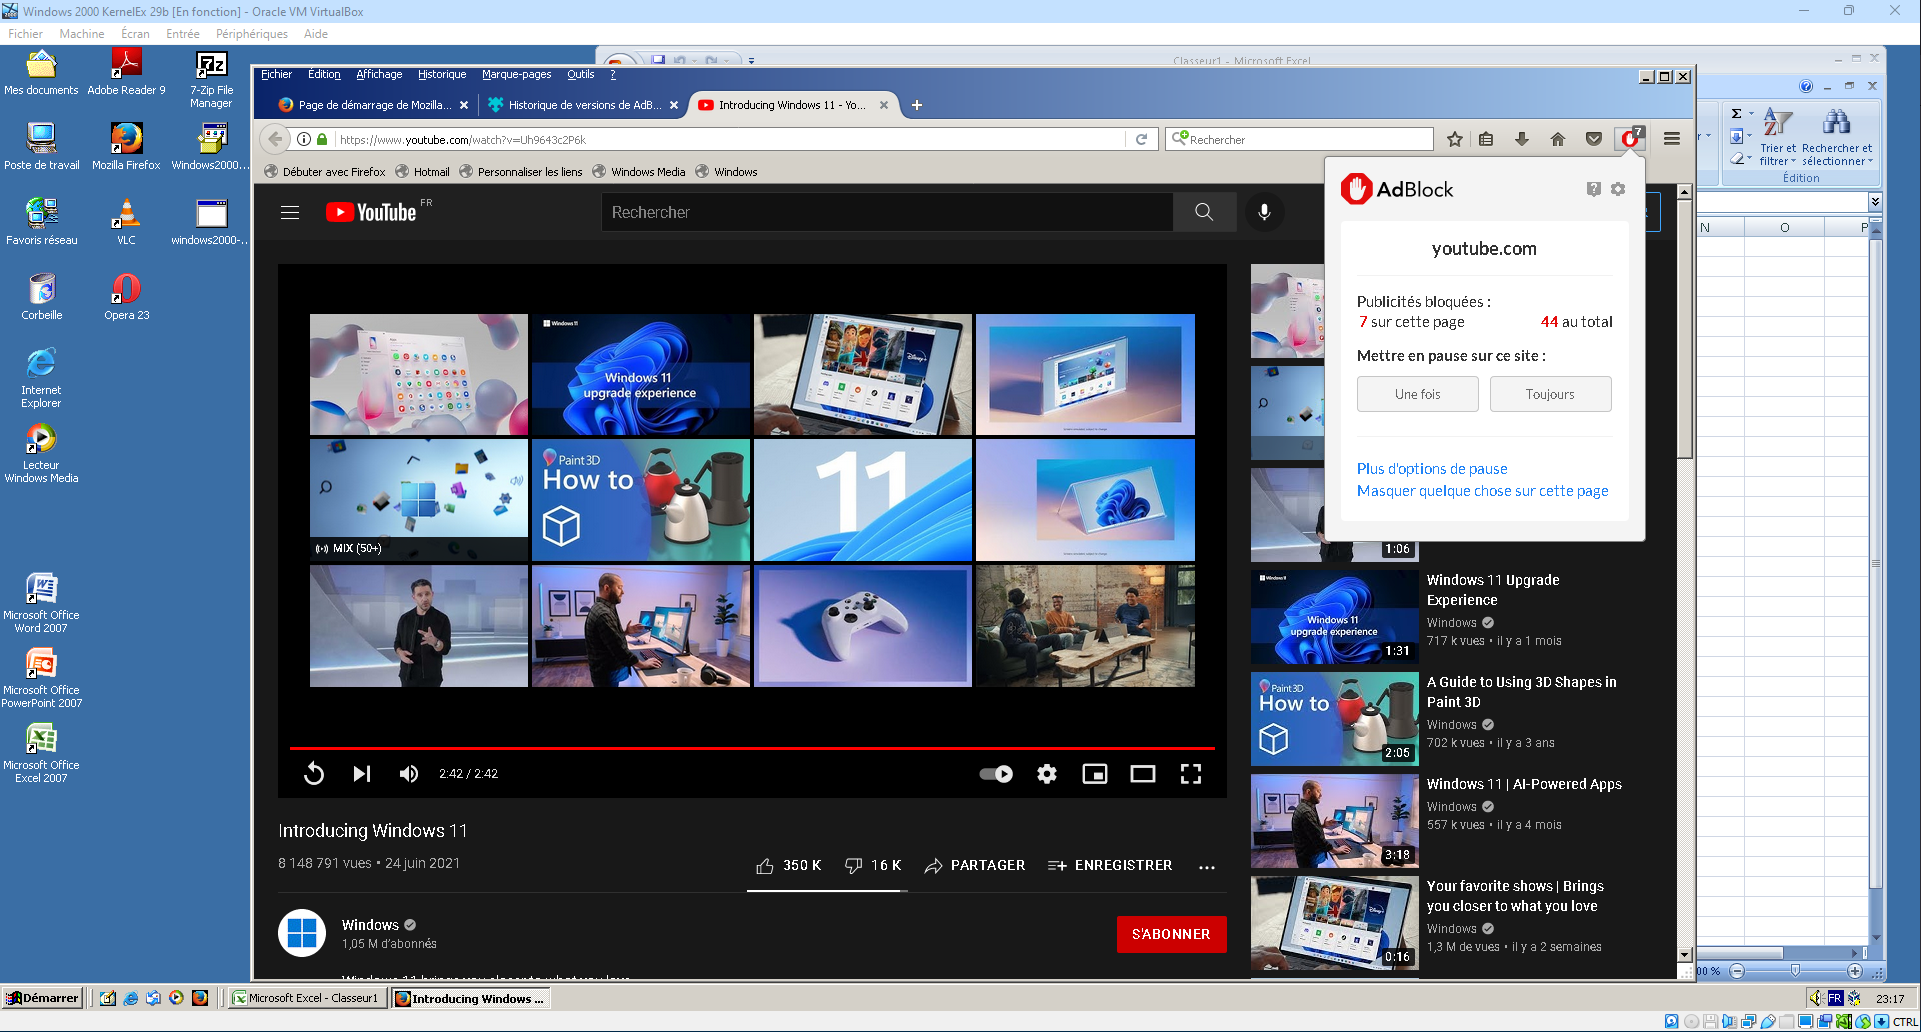Open more actions ellipsis under video
Image resolution: width=1921 pixels, height=1032 pixels.
click(1207, 867)
